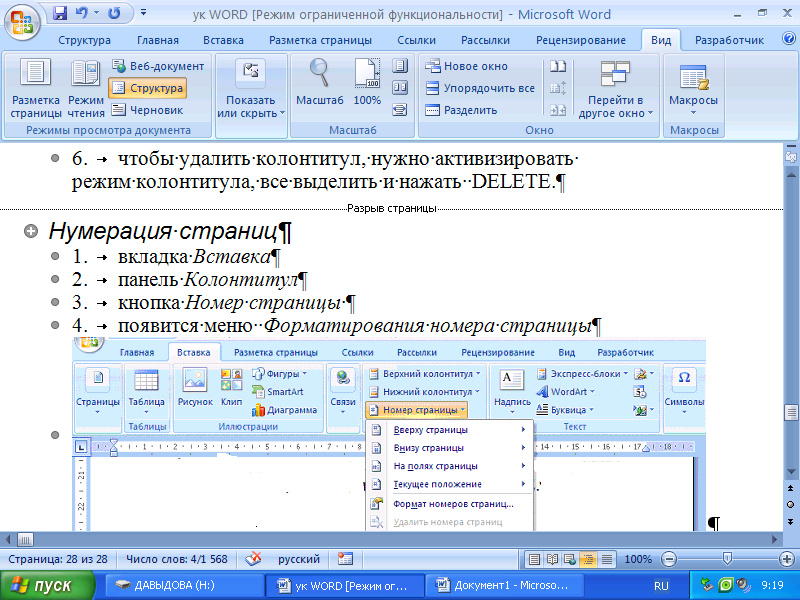Open the Разметка страницы ribbon tab
This screenshot has width=800, height=600.
(x=320, y=40)
